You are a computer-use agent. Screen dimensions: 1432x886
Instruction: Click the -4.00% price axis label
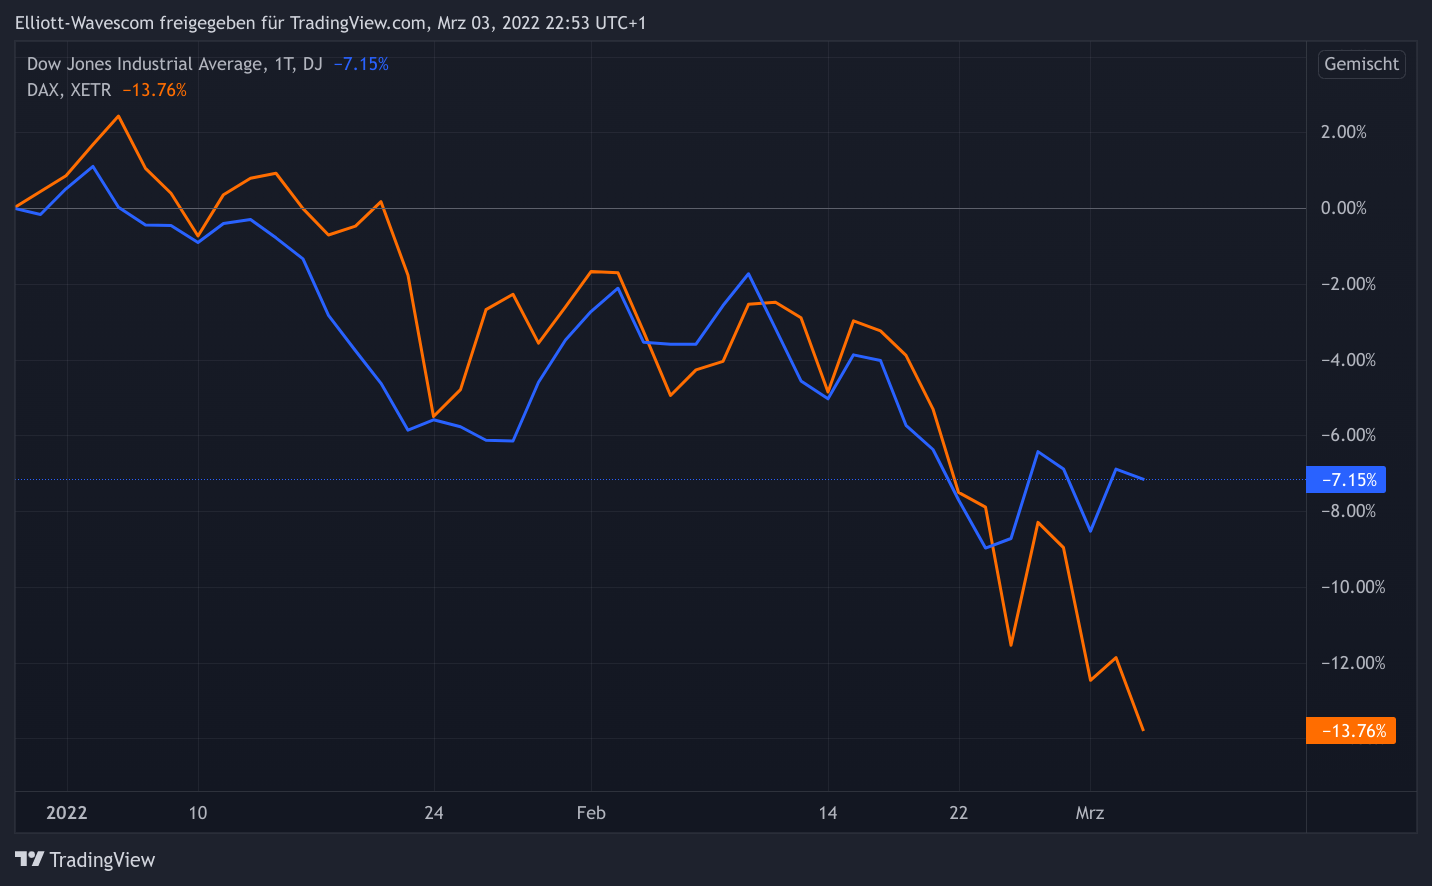pyautogui.click(x=1348, y=360)
